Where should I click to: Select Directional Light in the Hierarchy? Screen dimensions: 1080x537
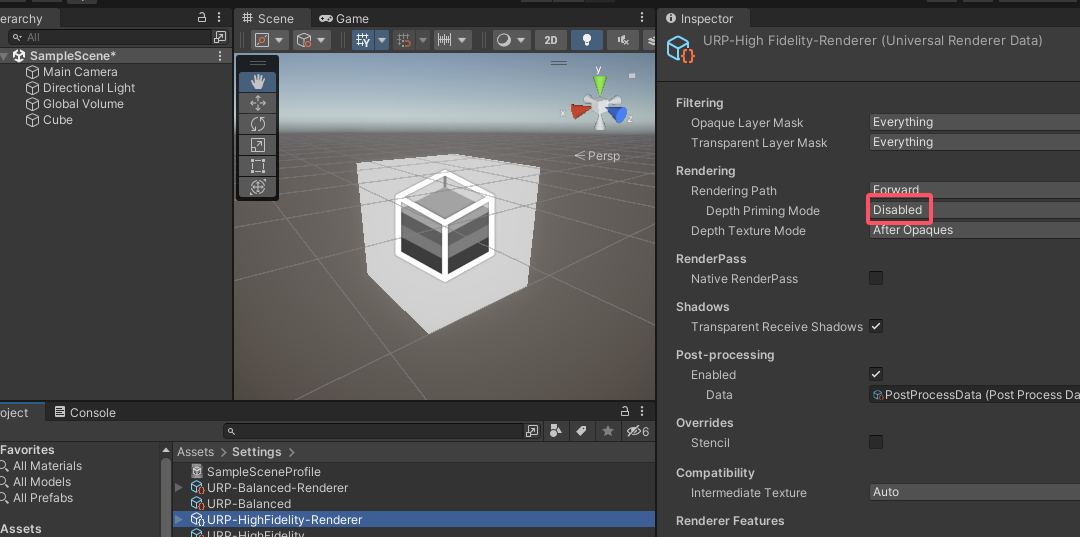(x=89, y=88)
